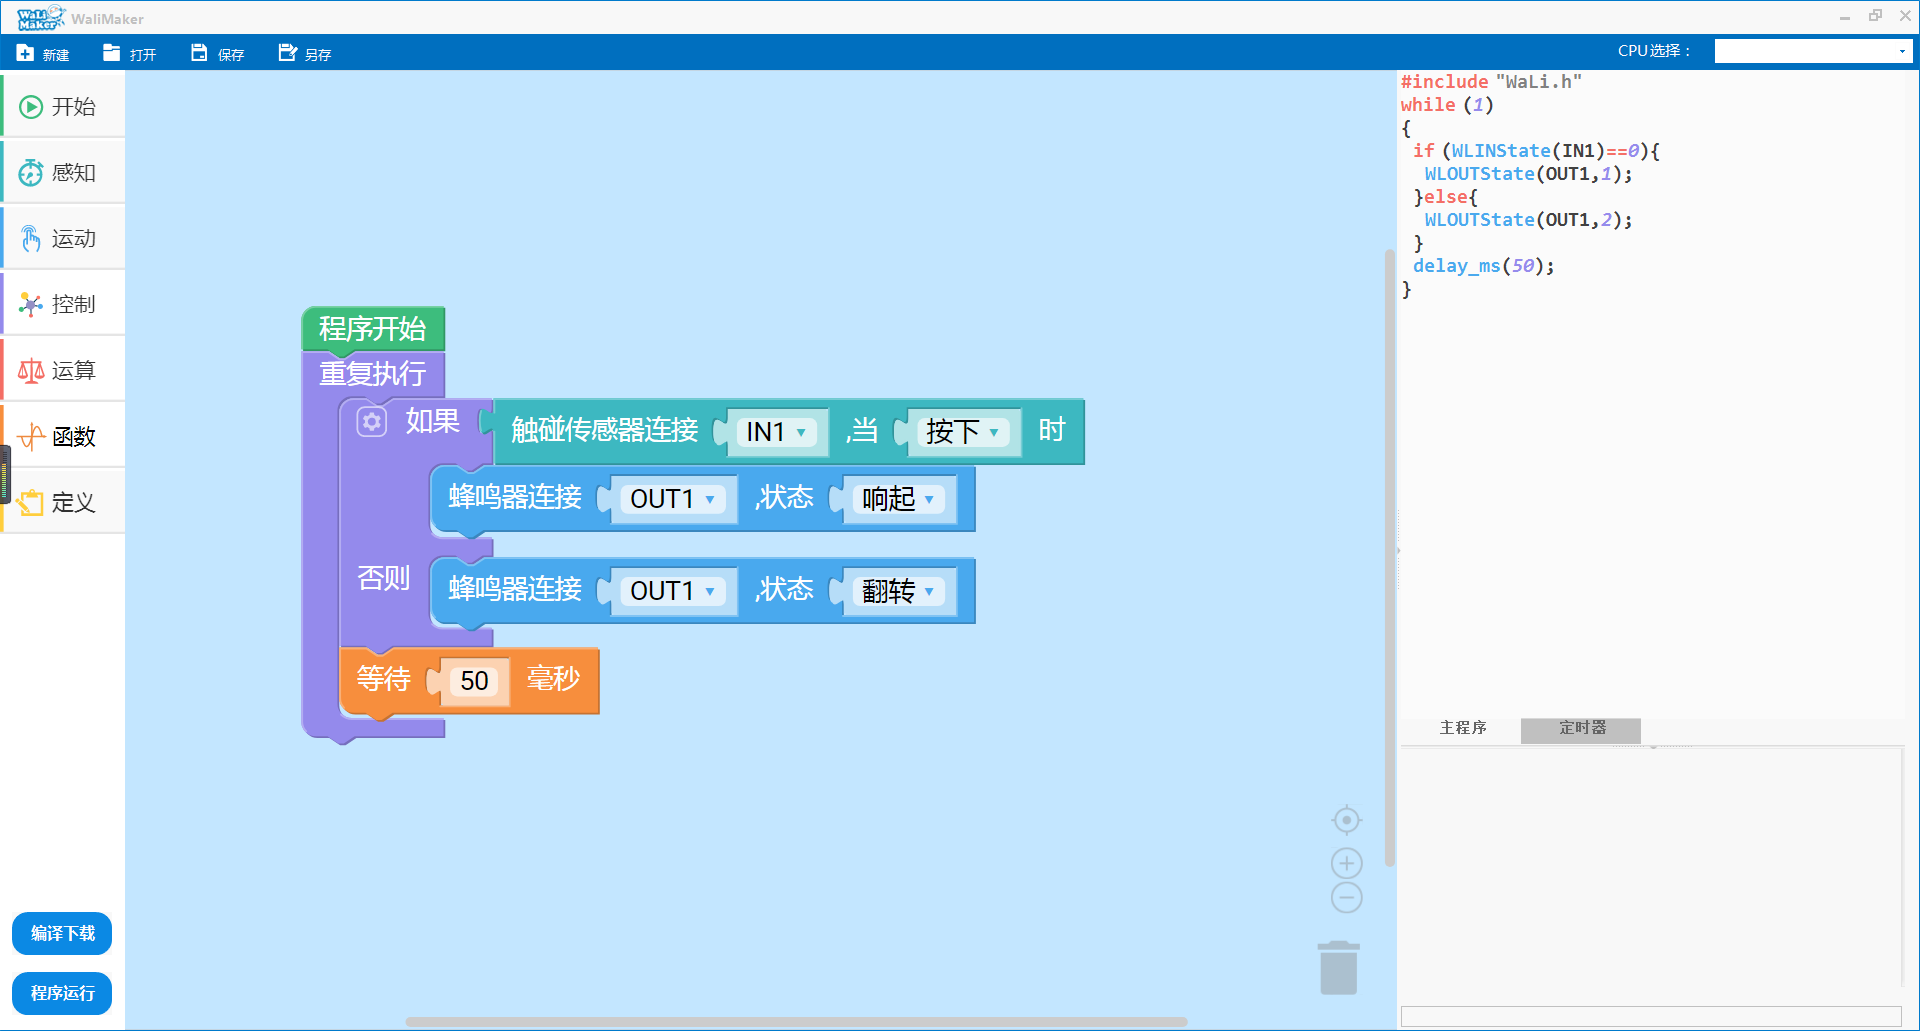Zoom in with the plus circle icon
1920x1031 pixels.
point(1346,863)
